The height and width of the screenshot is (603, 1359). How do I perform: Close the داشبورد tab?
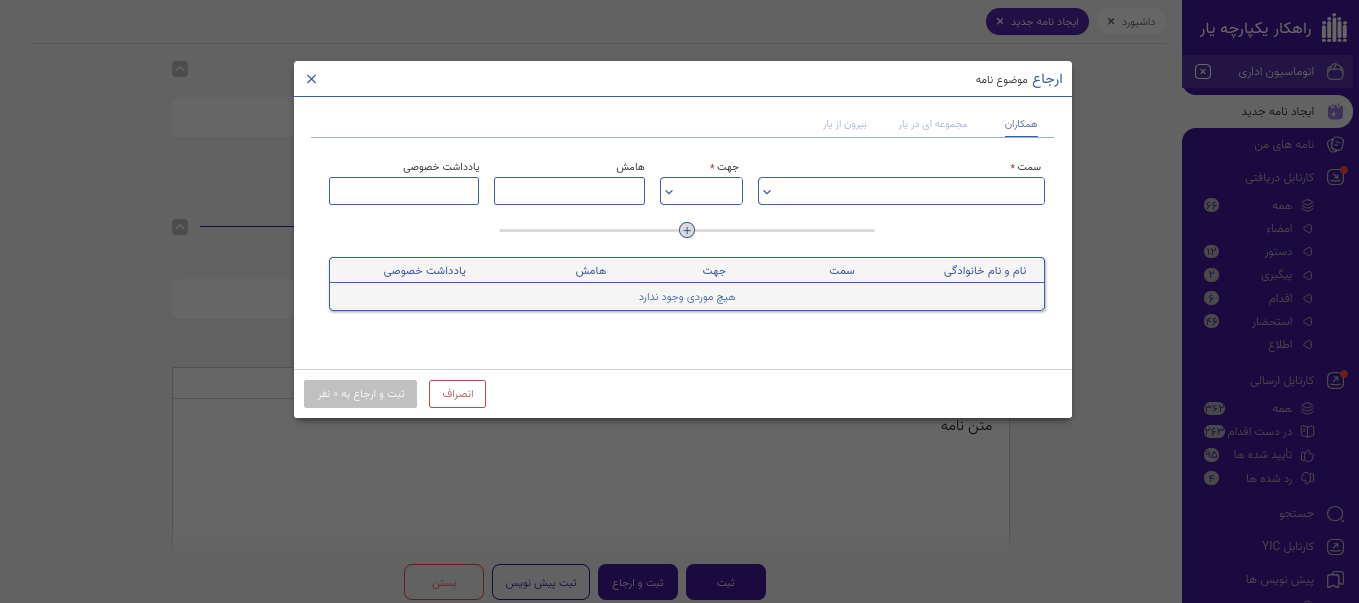click(1111, 21)
